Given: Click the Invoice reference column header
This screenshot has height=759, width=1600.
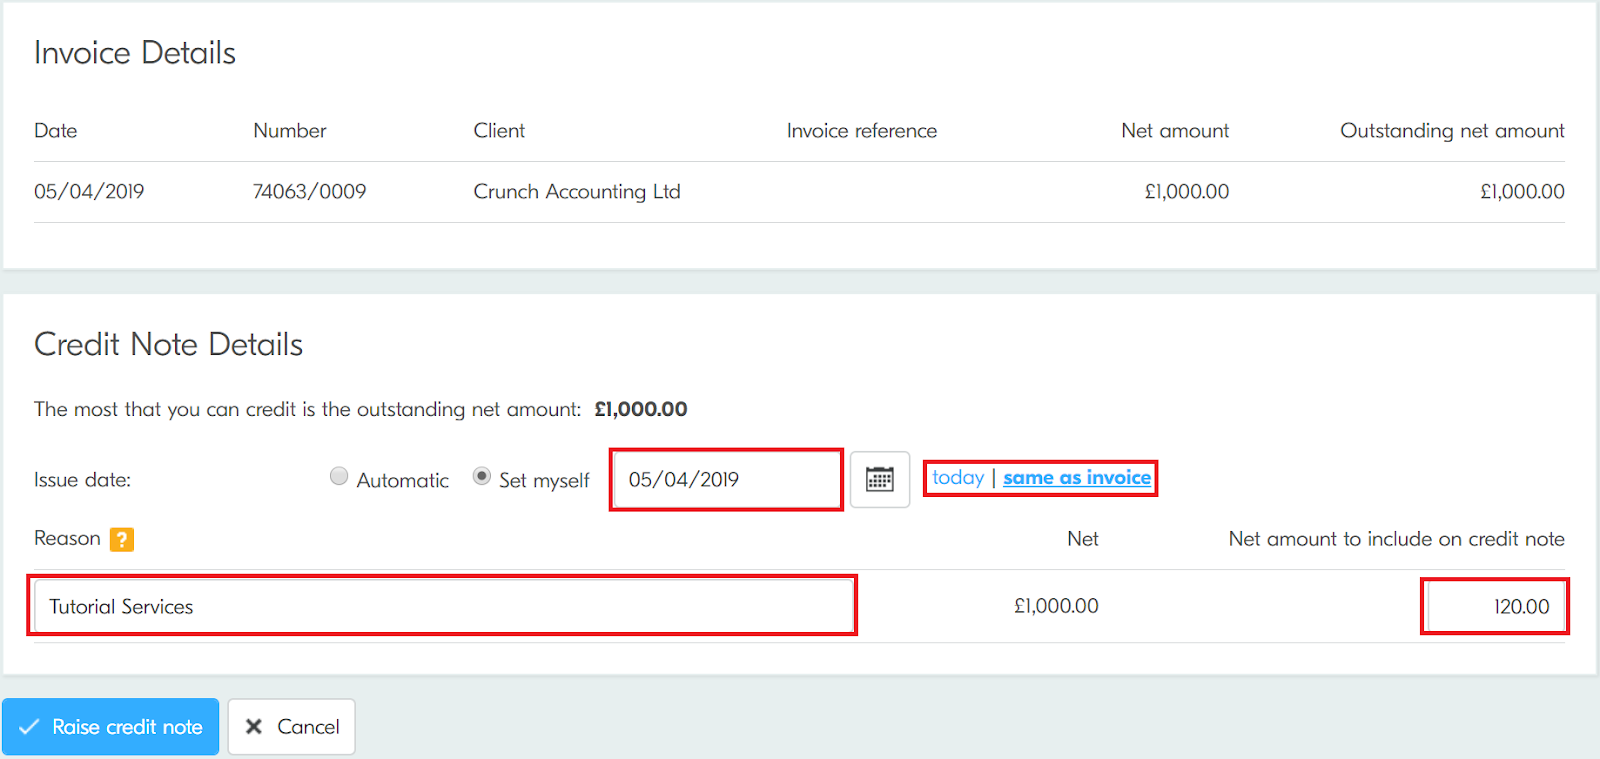Looking at the screenshot, I should (x=862, y=131).
